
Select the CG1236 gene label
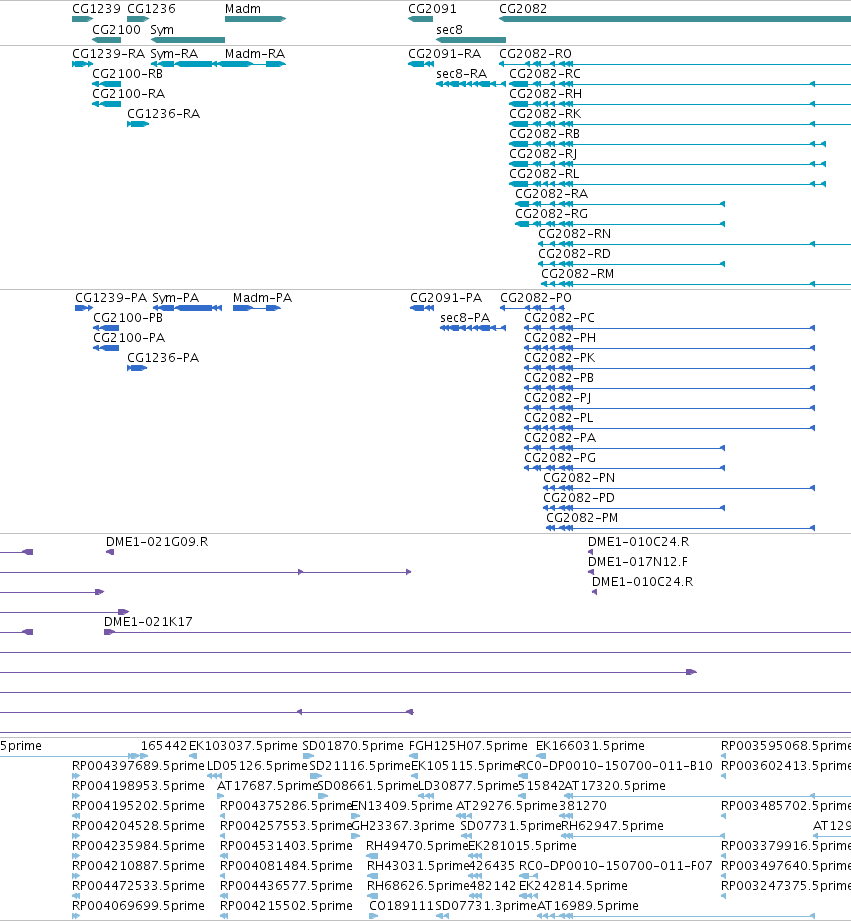tap(151, 9)
